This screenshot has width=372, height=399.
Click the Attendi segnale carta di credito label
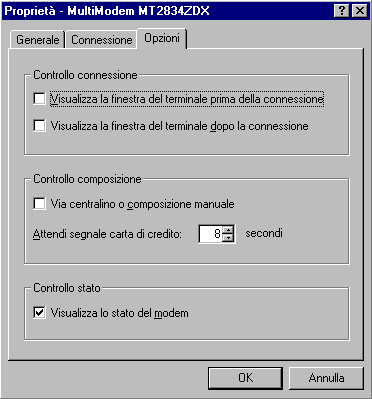pyautogui.click(x=107, y=234)
